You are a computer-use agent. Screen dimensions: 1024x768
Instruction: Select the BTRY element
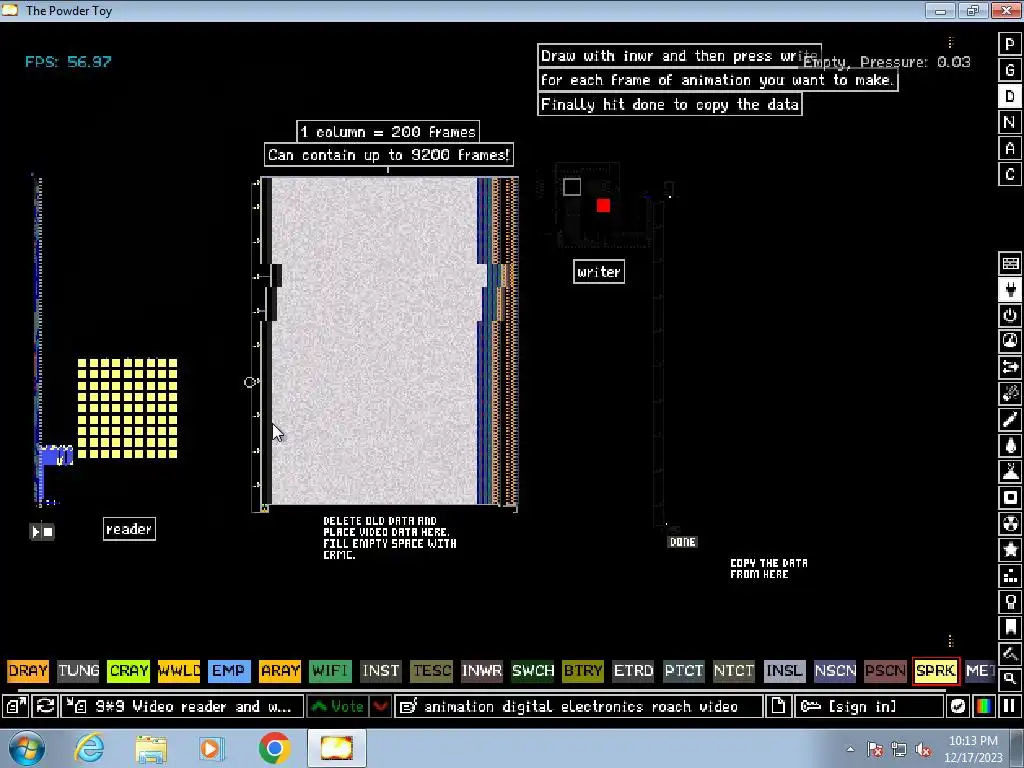(583, 671)
